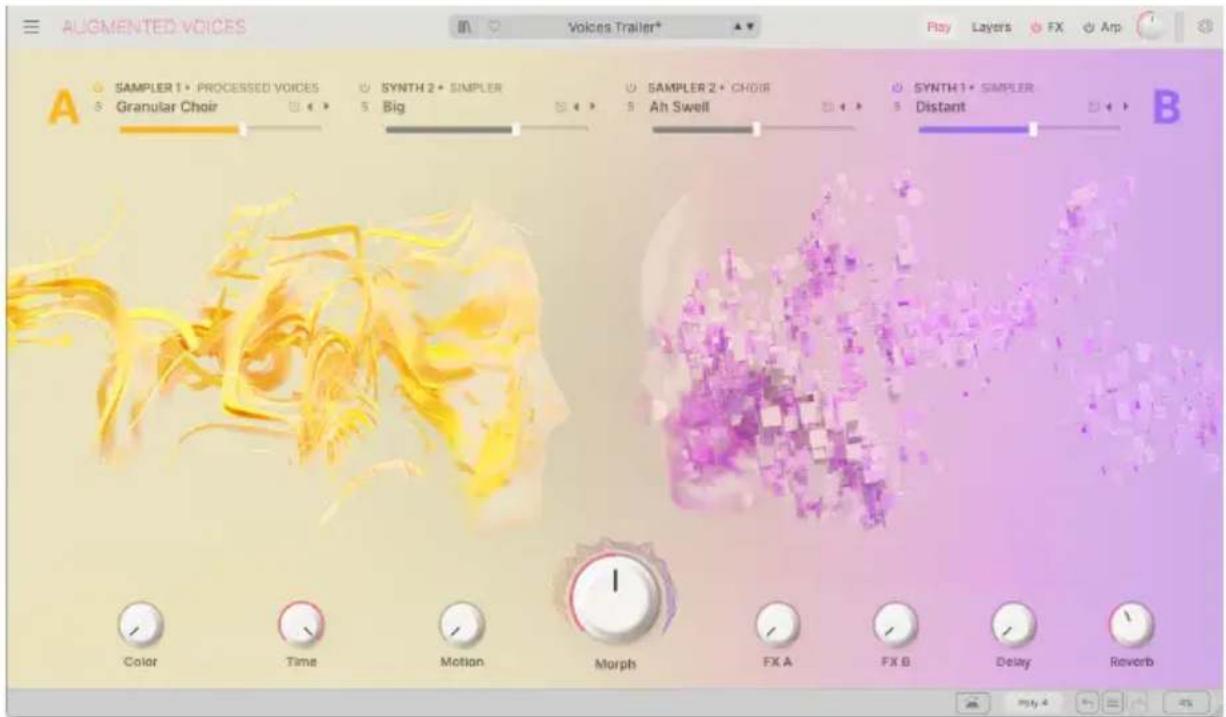Open the Ah Swell sample selector
Screen dimensions: 1226x717
(679, 106)
